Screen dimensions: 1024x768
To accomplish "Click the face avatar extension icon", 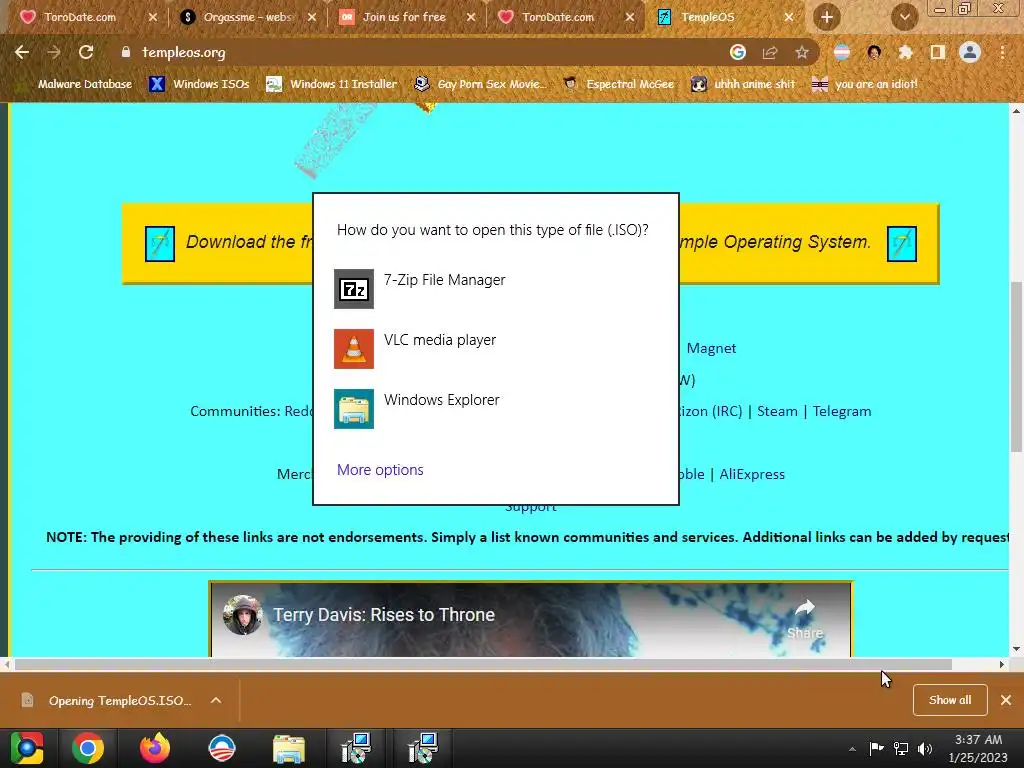I will tap(874, 52).
